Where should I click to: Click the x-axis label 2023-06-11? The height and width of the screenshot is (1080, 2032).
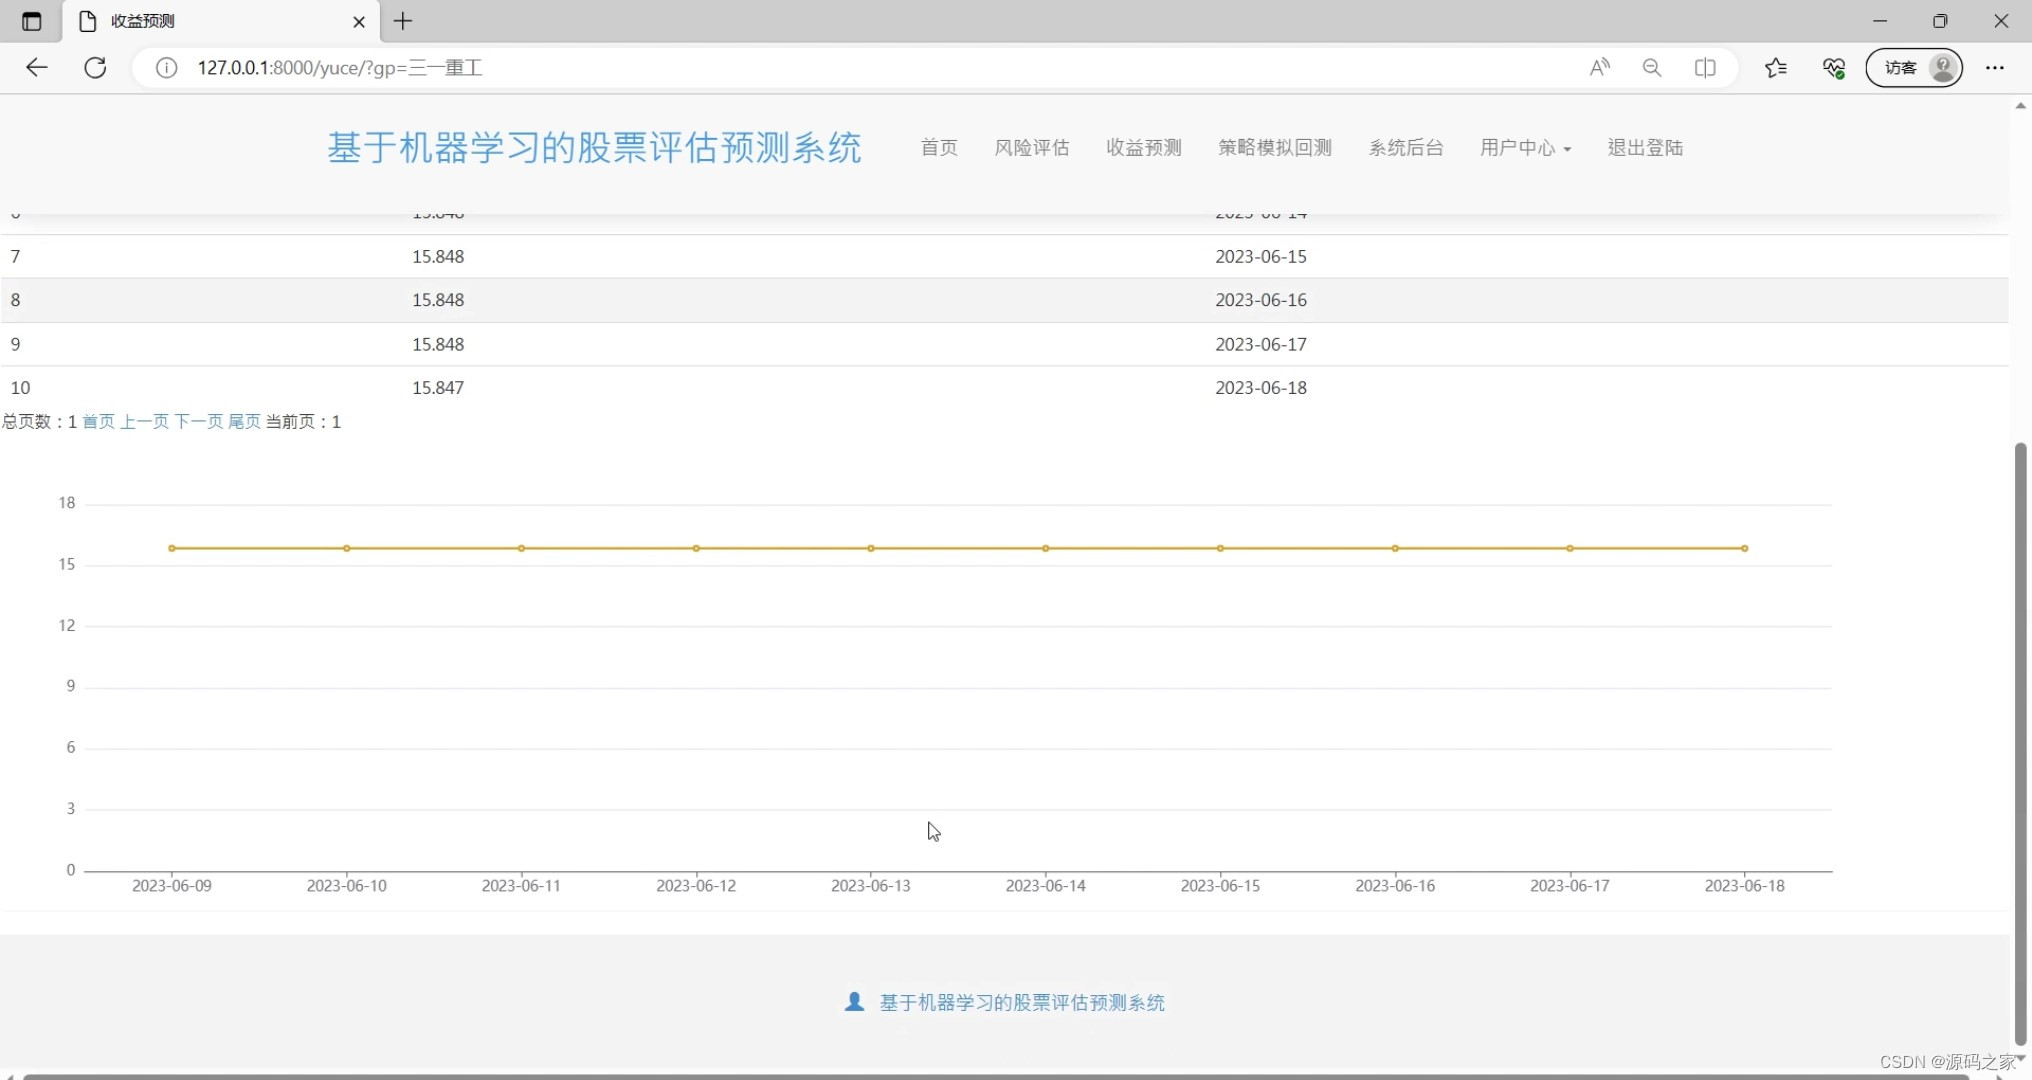click(x=521, y=886)
